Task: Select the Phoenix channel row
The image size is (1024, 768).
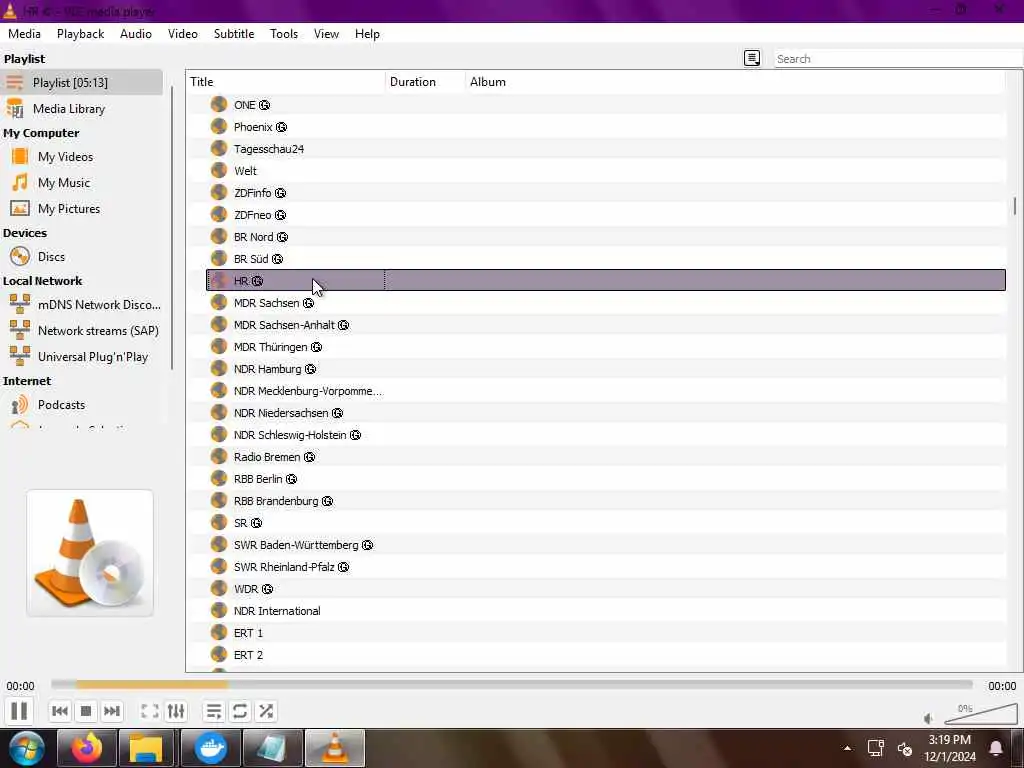Action: point(605,127)
